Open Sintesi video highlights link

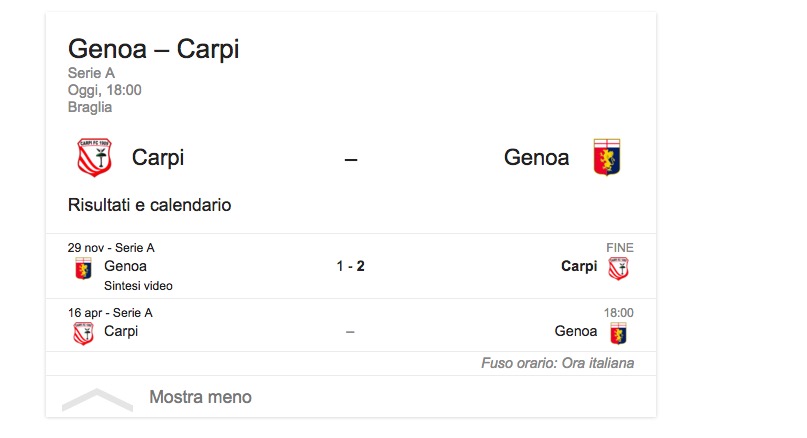pos(138,286)
